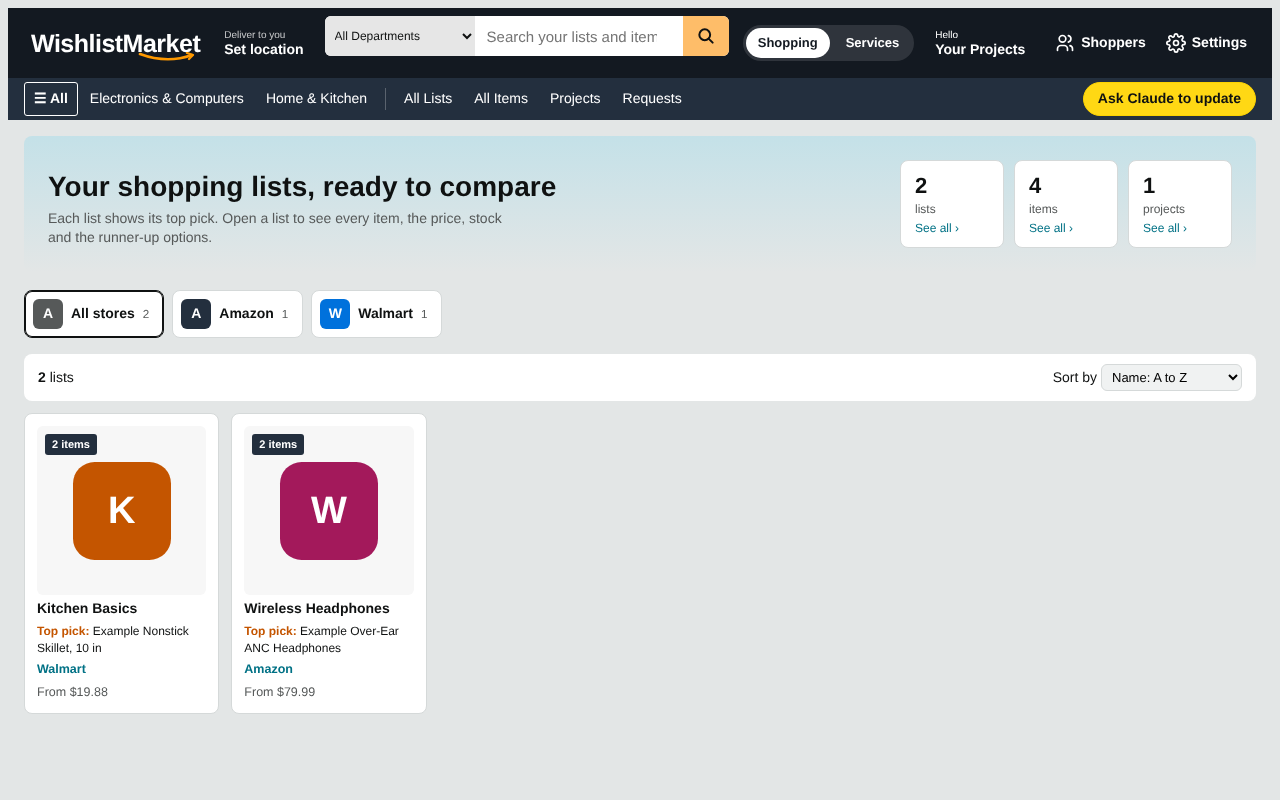Click the From $19.88 price

coord(72,692)
